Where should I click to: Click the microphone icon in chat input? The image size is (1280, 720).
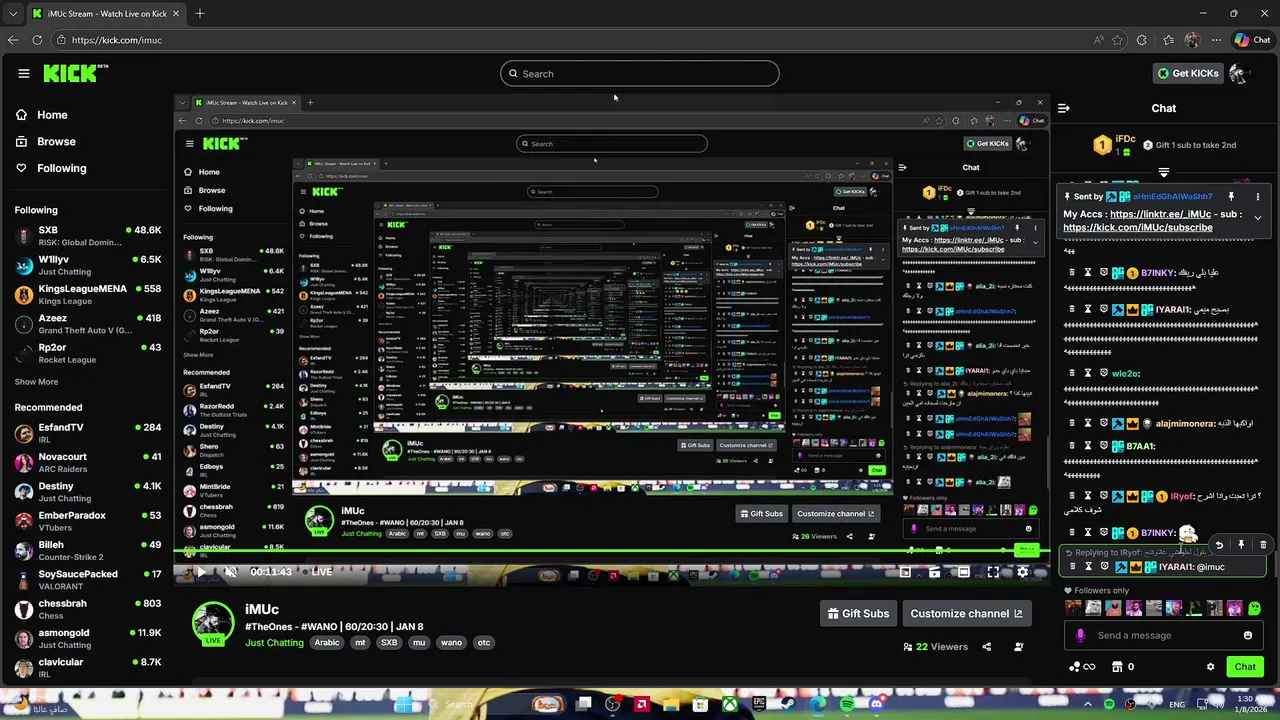(x=1080, y=636)
